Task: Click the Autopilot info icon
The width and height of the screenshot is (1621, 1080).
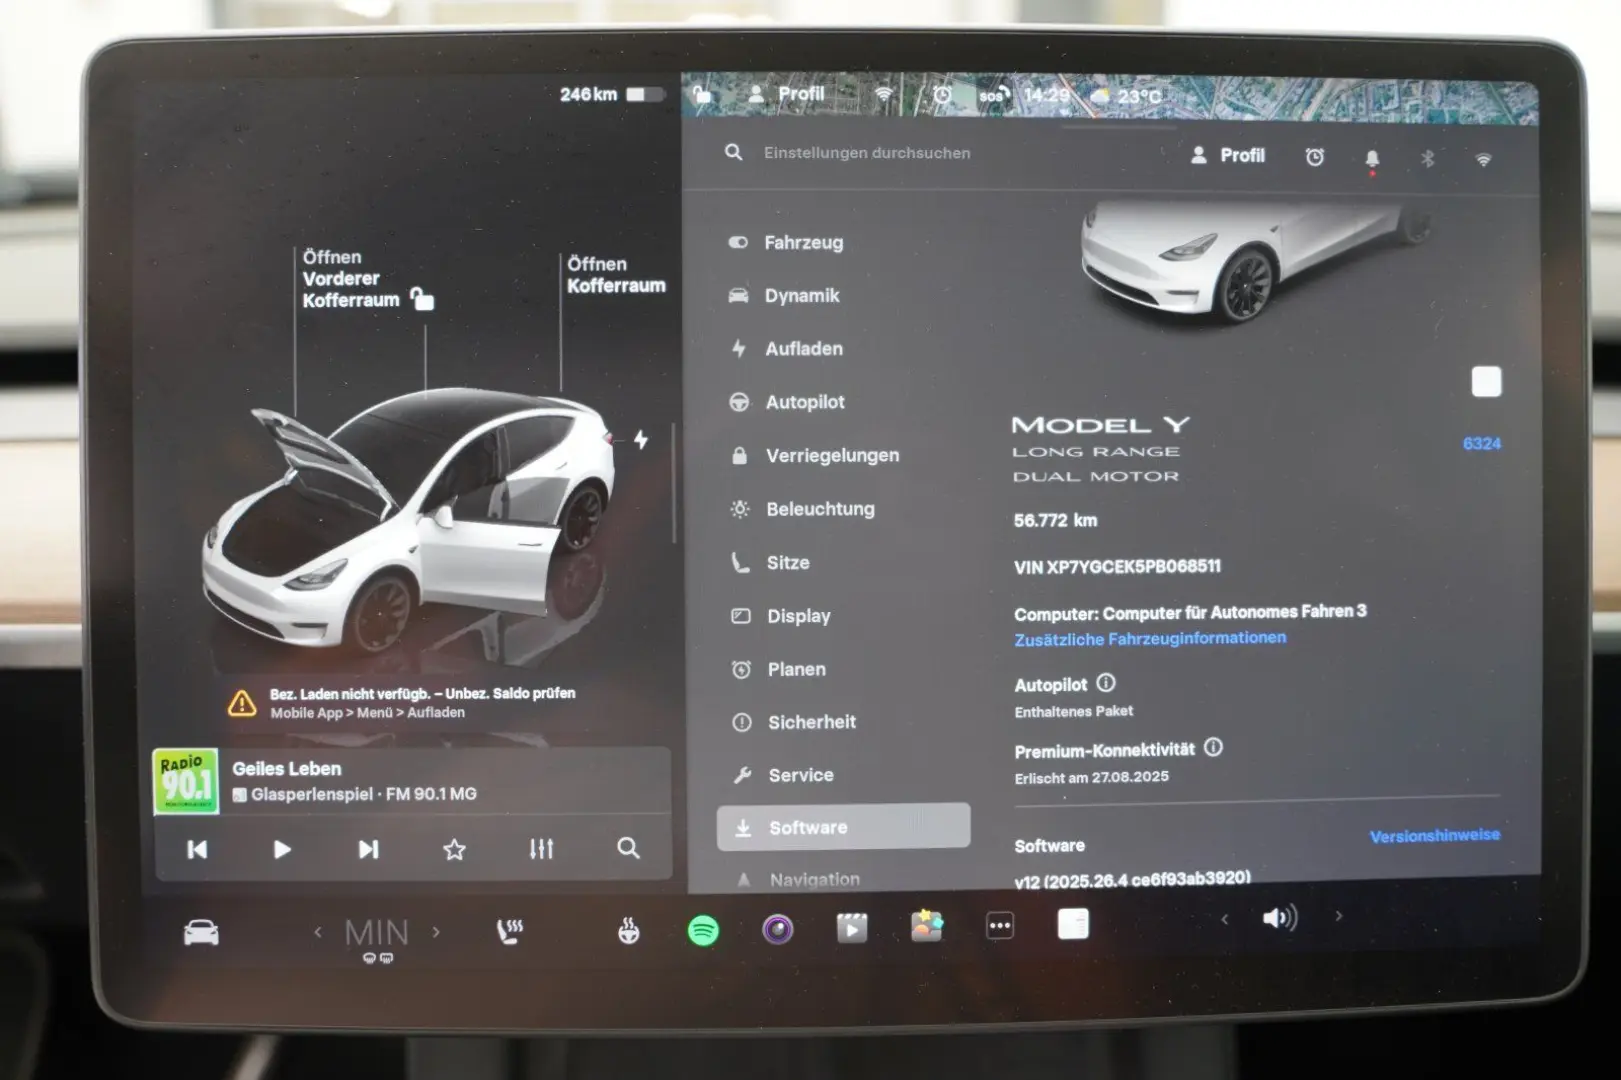Action: [x=1106, y=683]
